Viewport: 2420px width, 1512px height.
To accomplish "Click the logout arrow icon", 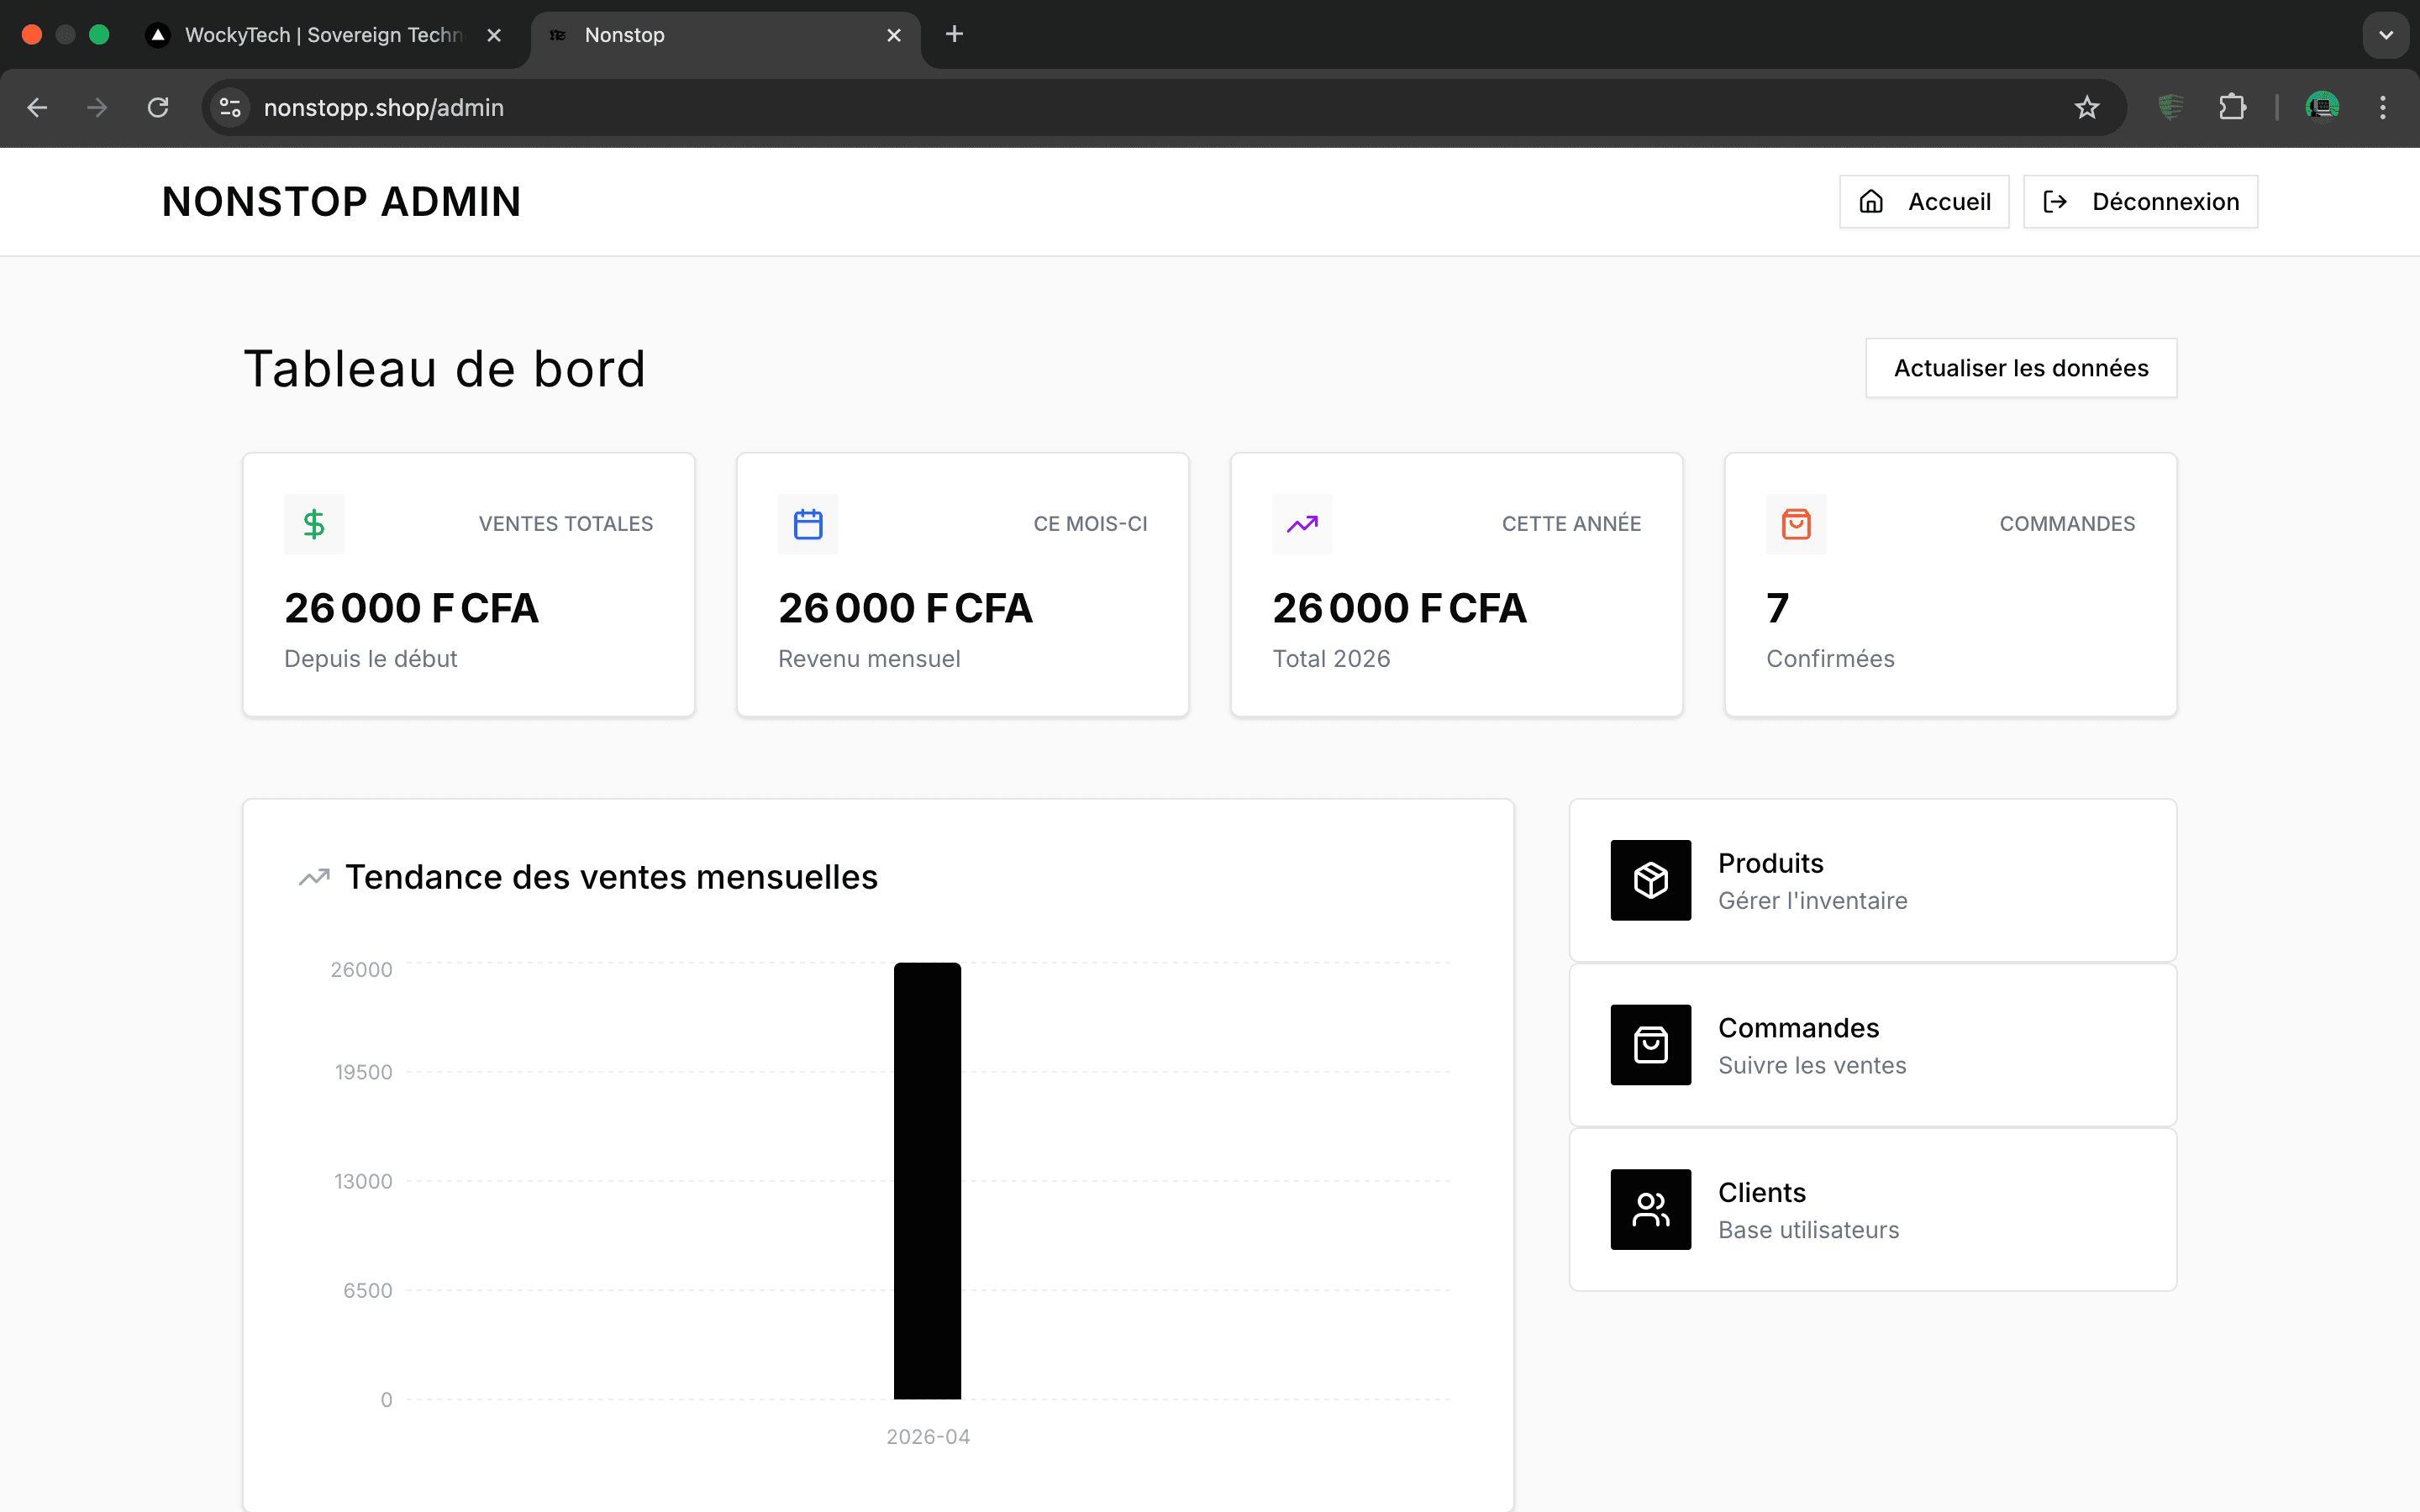I will tap(2055, 202).
